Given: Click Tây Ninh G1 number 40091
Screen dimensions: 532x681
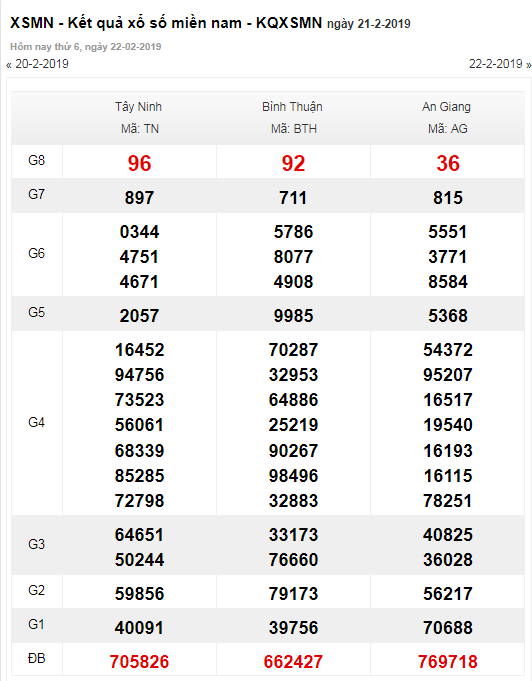Looking at the screenshot, I should 139,628.
